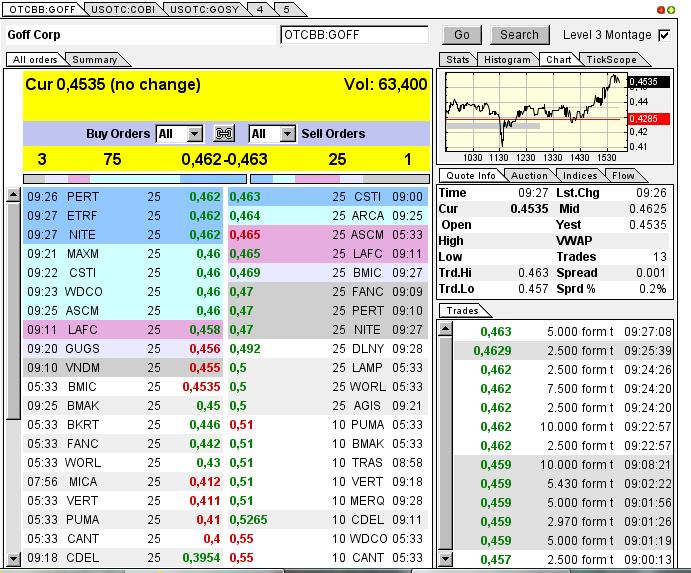Viewport: 691px width, 573px height.
Task: Click the Go button
Action: coord(462,35)
